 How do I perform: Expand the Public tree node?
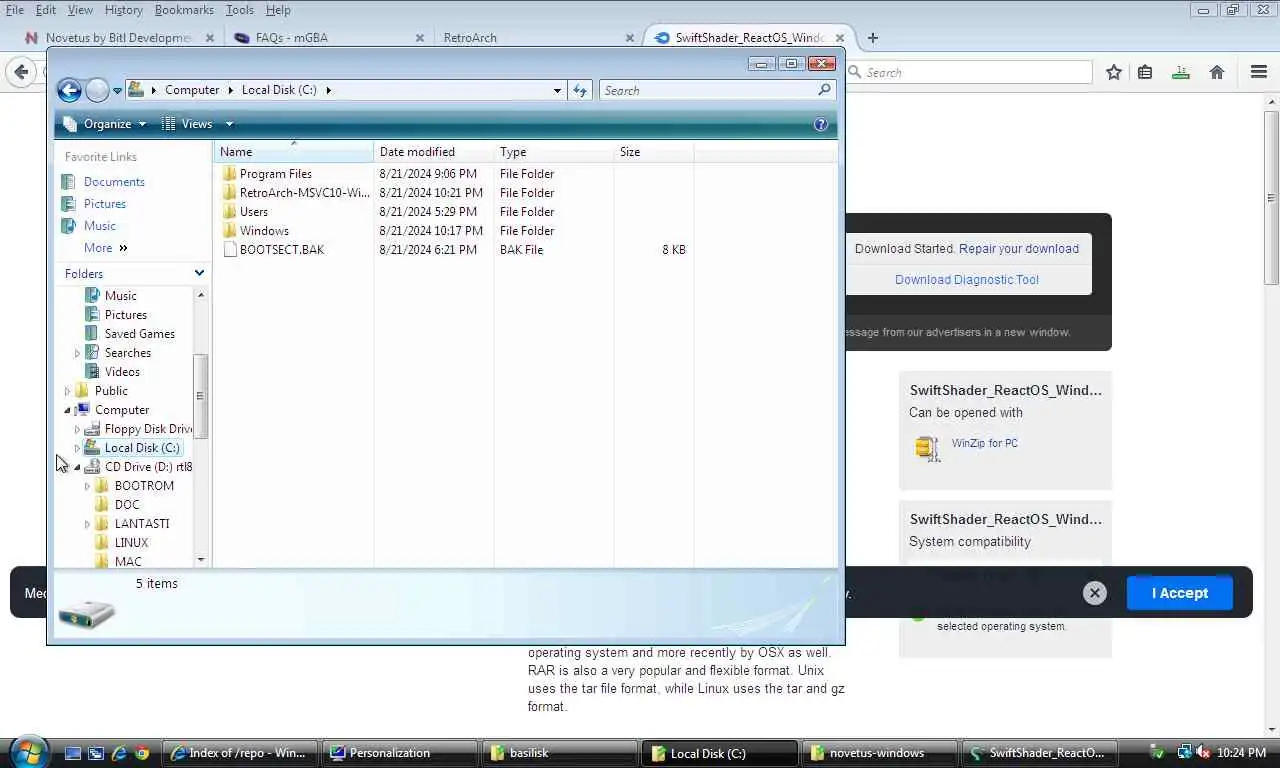coord(67,391)
